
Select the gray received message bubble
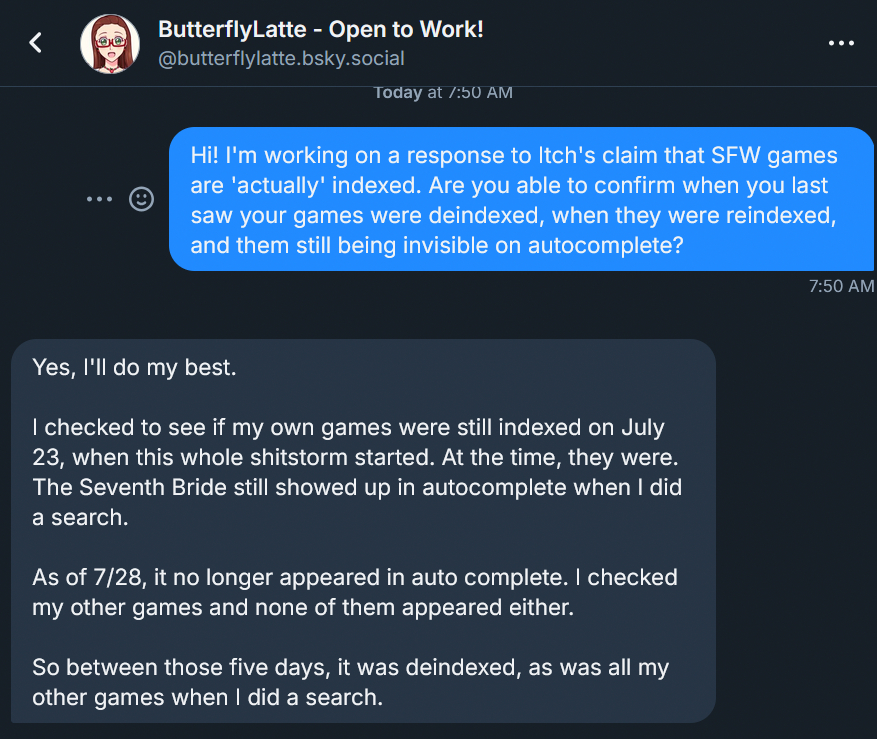point(364,530)
